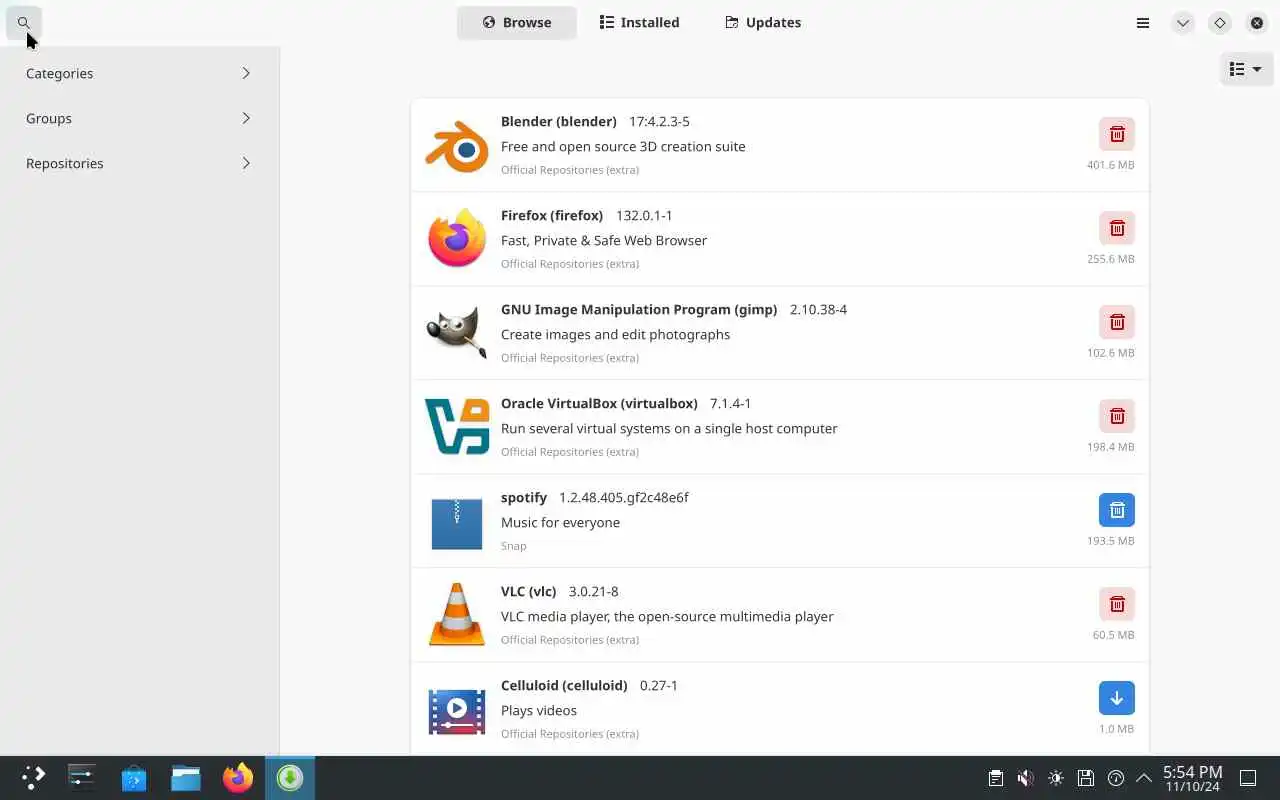1280x800 pixels.
Task: Open System Settings from the taskbar
Action: [x=82, y=777]
